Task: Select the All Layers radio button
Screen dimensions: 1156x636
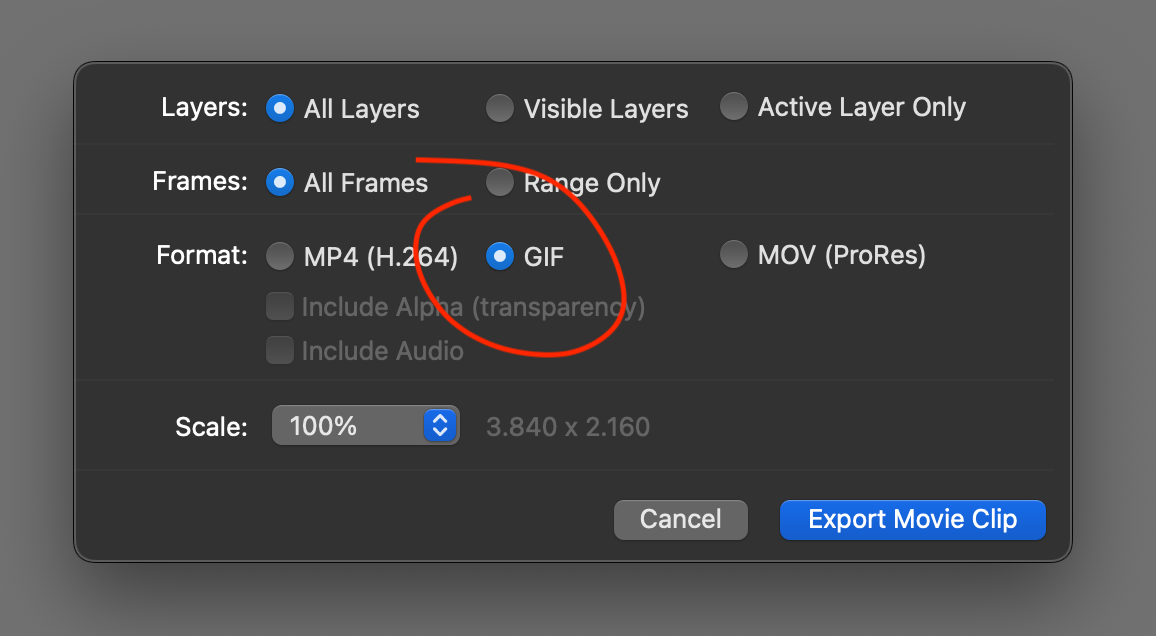Action: [x=279, y=108]
